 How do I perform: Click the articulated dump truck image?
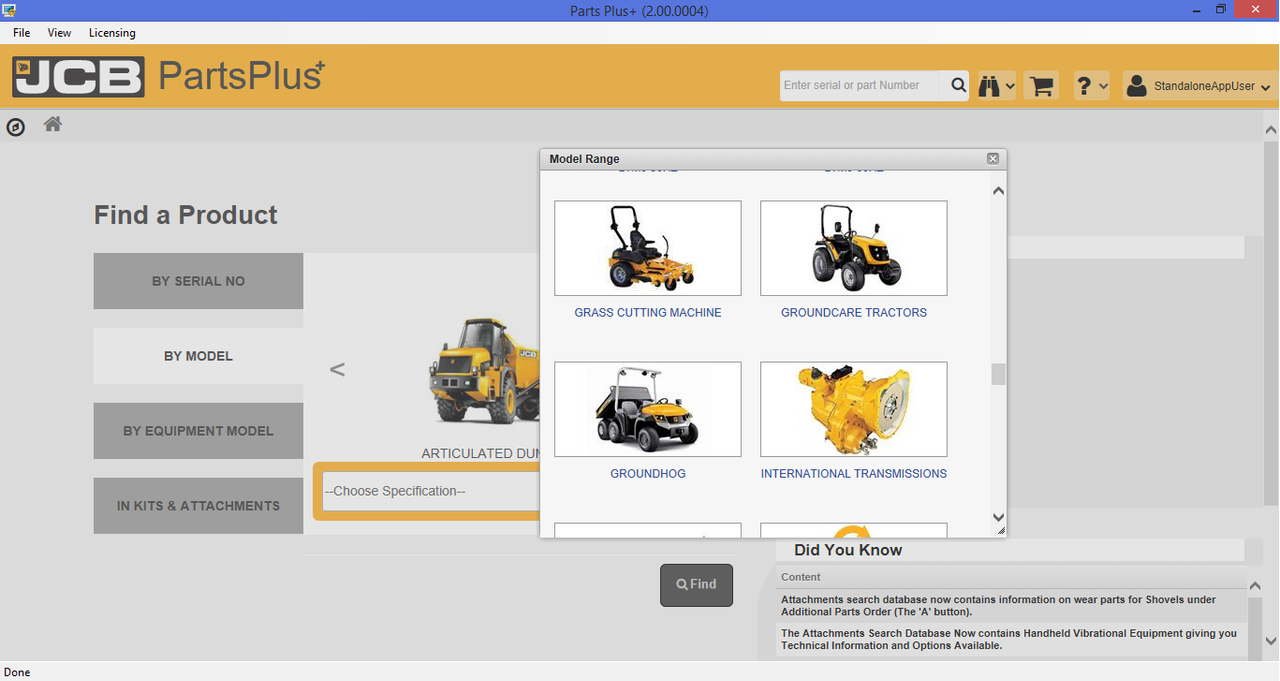tap(484, 372)
